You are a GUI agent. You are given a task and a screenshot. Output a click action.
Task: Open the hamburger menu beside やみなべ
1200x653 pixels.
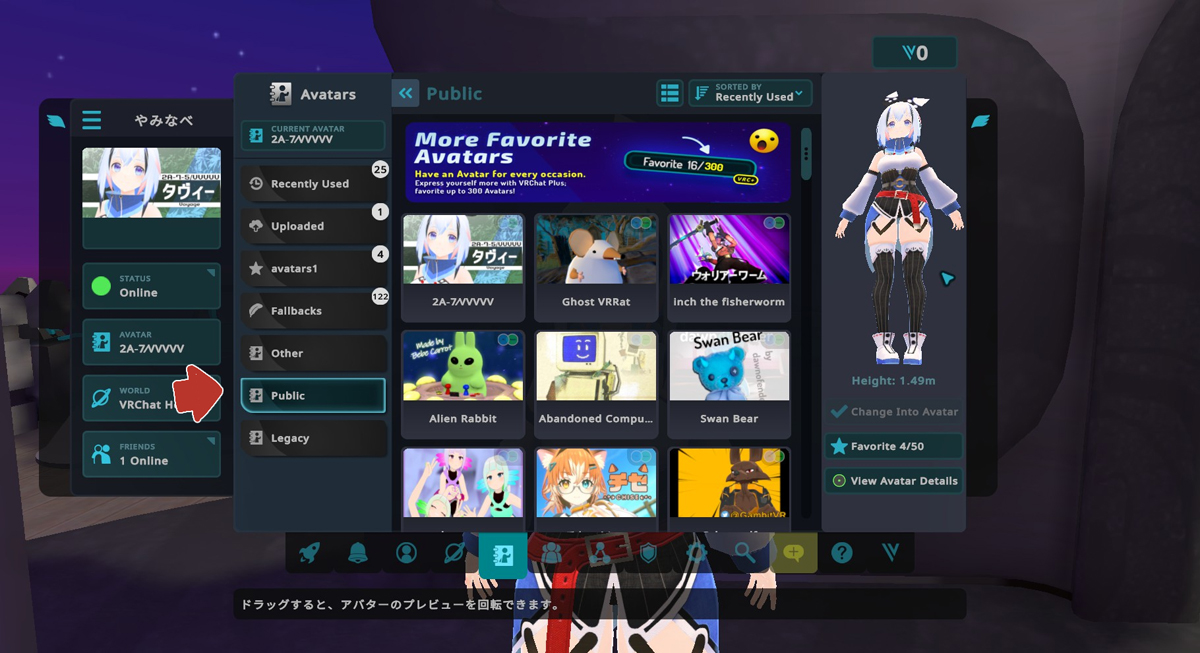tap(92, 120)
